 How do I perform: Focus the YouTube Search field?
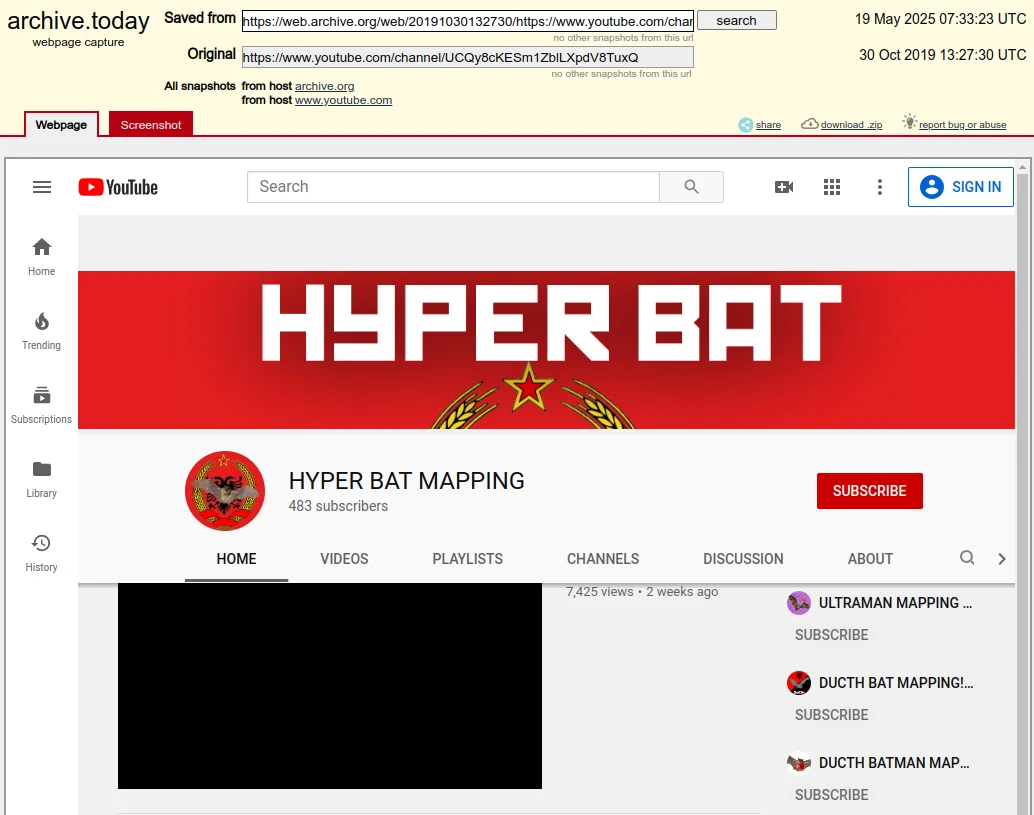tap(453, 187)
